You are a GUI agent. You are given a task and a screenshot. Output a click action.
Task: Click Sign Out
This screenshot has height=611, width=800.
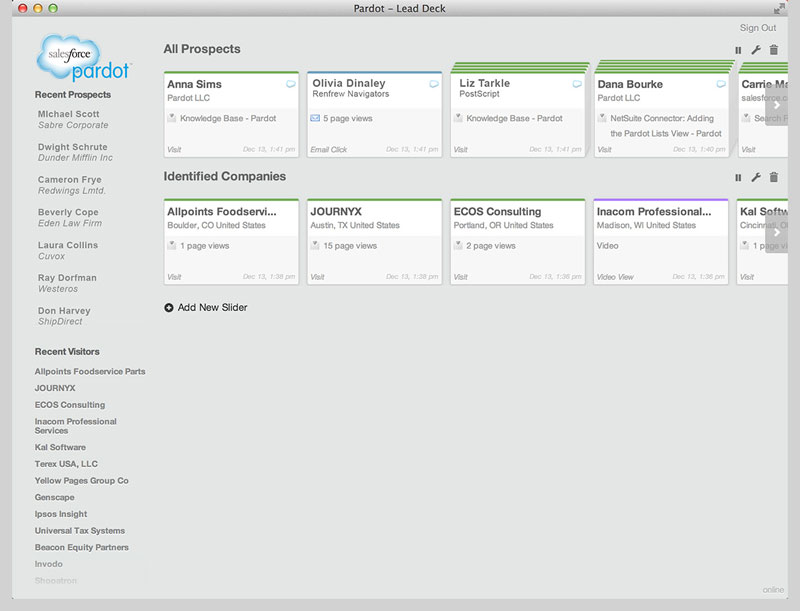758,28
